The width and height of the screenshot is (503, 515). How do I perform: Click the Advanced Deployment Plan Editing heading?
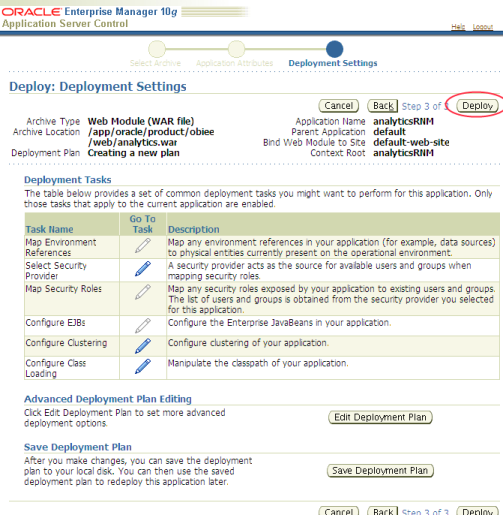108,399
